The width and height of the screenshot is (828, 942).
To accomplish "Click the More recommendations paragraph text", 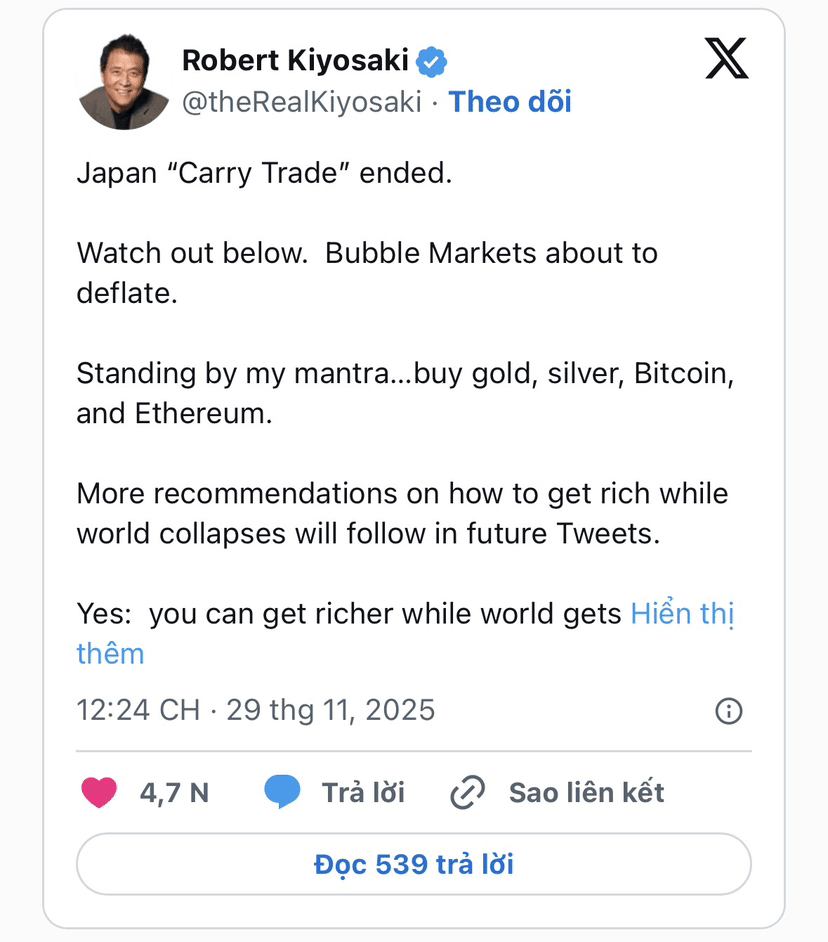I will coord(402,494).
